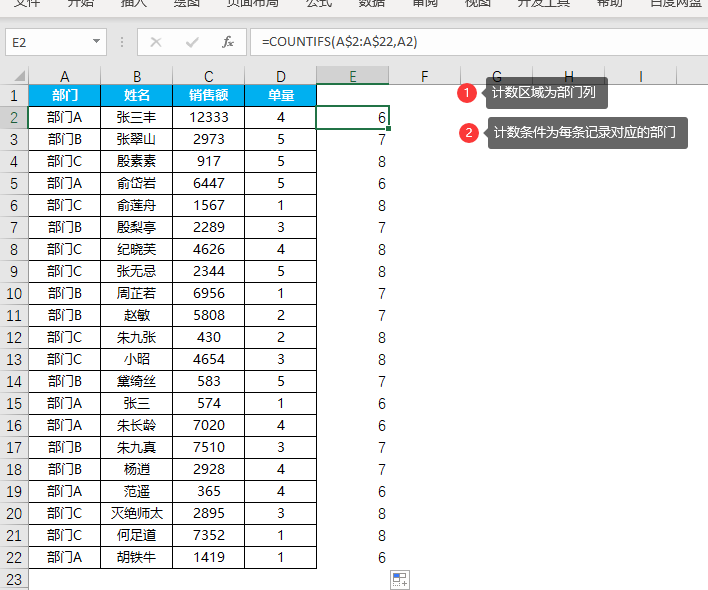Open the Name Box dropdown arrow
Image resolution: width=708 pixels, height=590 pixels.
point(96,42)
